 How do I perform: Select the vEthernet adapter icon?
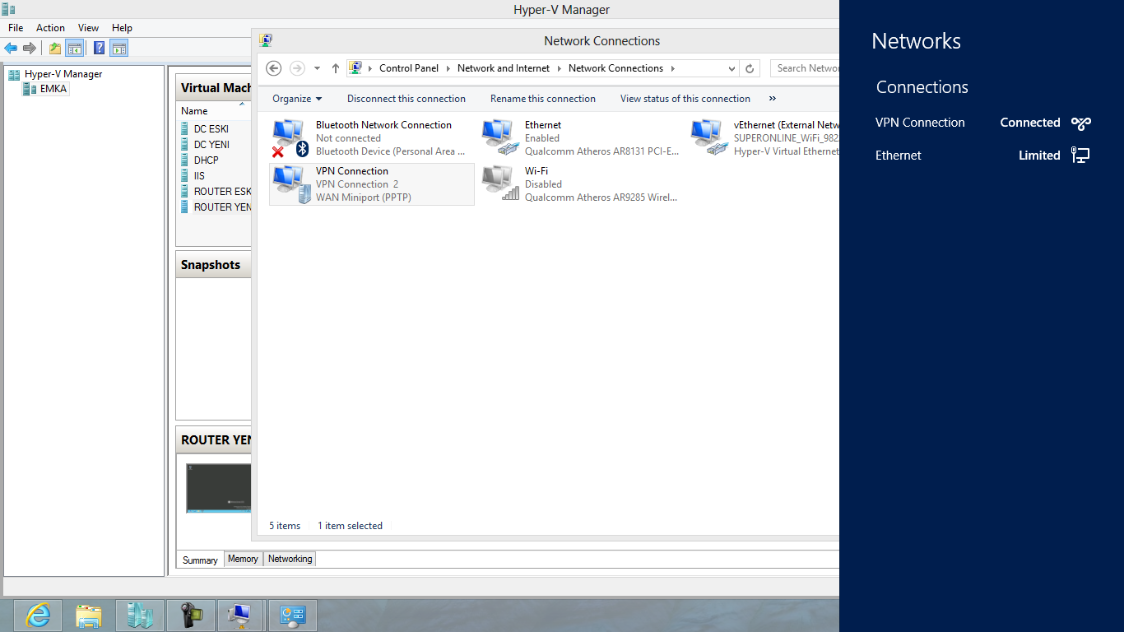pyautogui.click(x=708, y=138)
